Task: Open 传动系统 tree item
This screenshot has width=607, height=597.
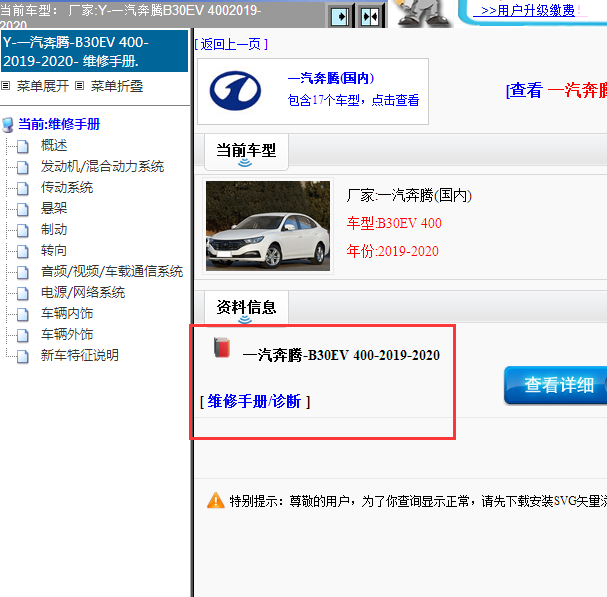Action: pos(67,187)
